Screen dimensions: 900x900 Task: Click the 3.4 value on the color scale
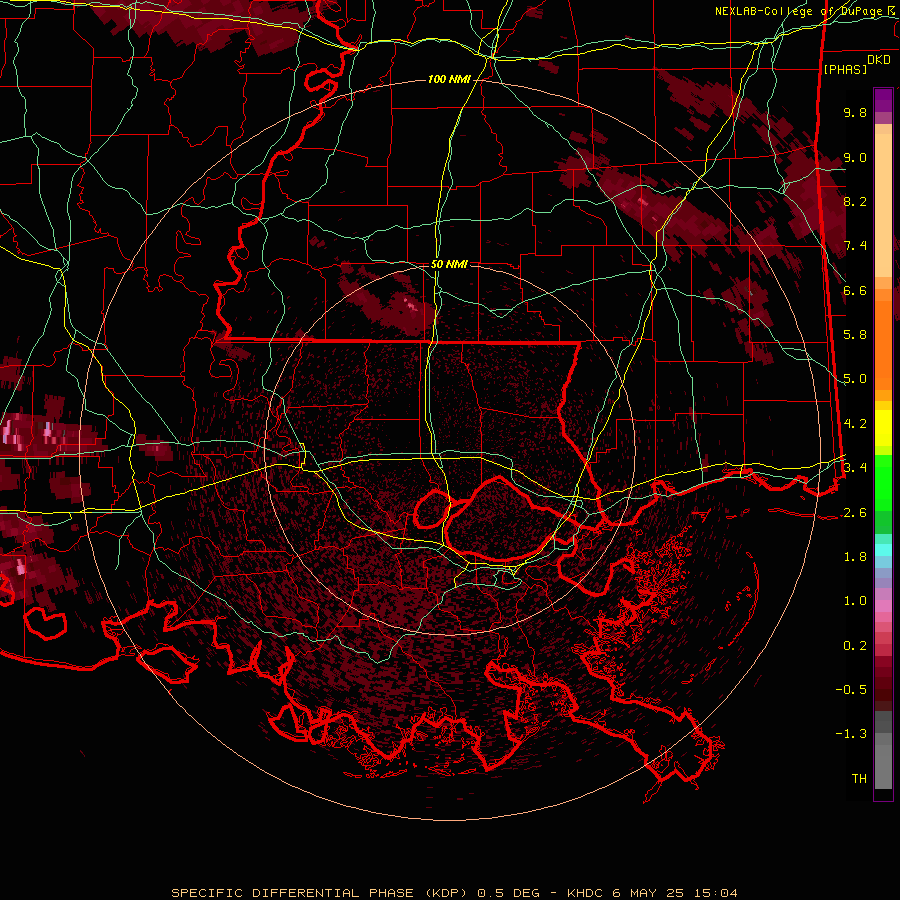click(x=855, y=467)
